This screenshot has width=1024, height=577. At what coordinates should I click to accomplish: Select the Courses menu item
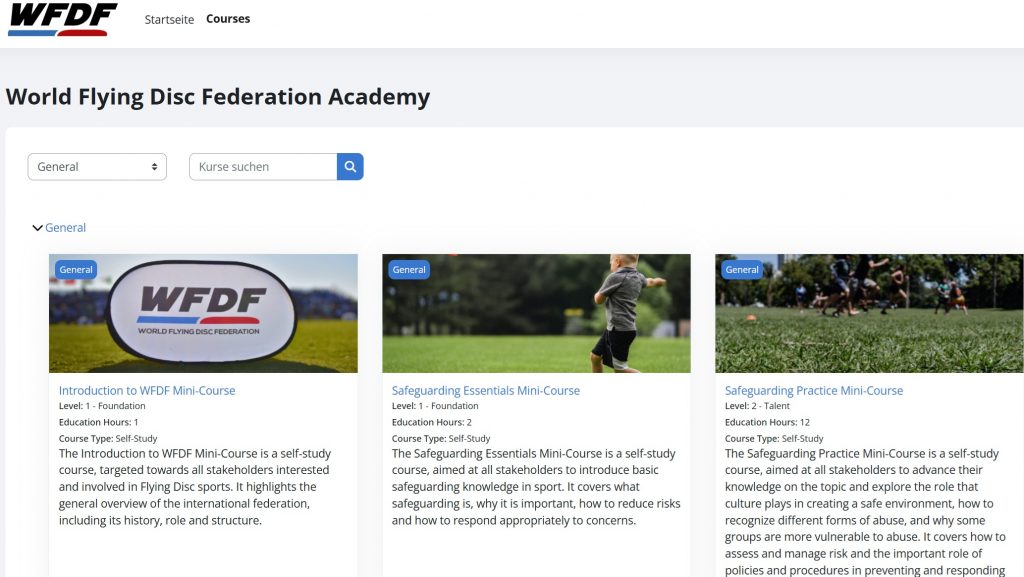coord(228,19)
